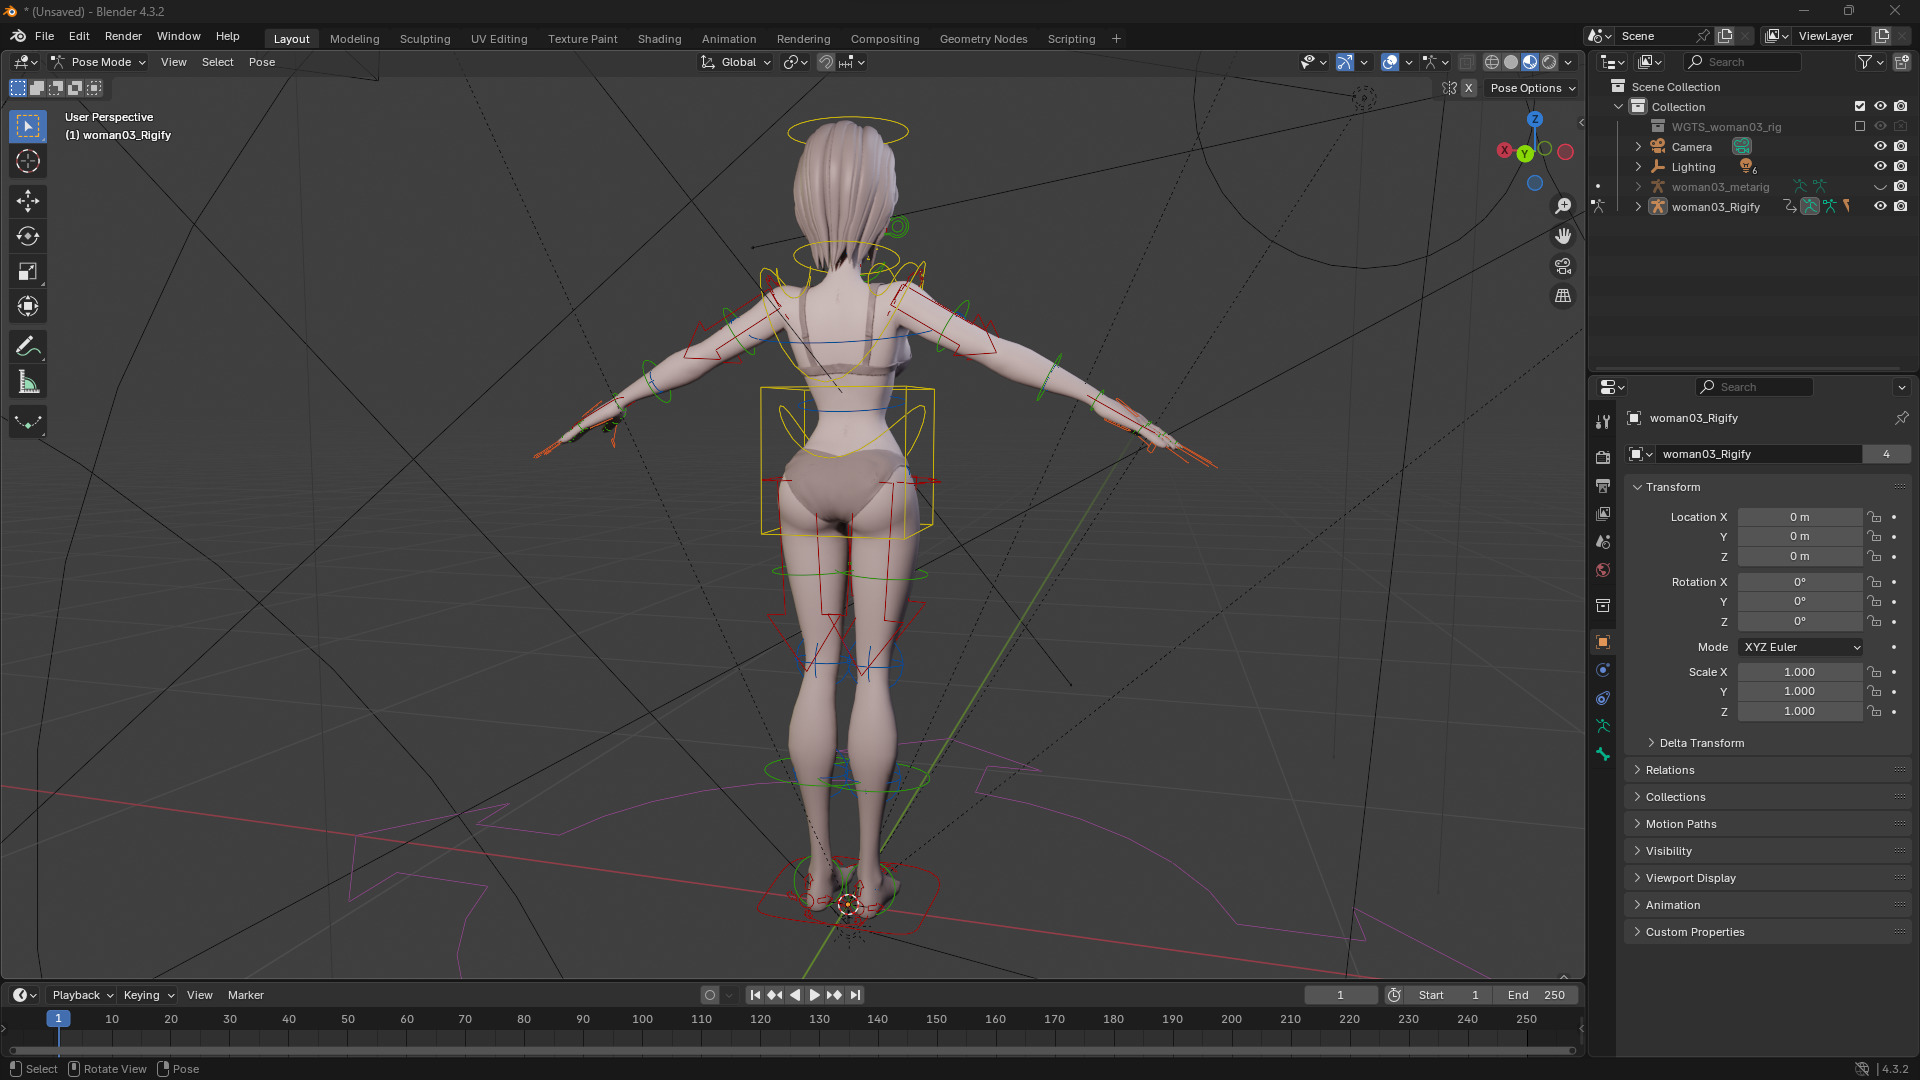Image resolution: width=1920 pixels, height=1080 pixels.
Task: Click the Scale X value field
Action: tap(1799, 672)
